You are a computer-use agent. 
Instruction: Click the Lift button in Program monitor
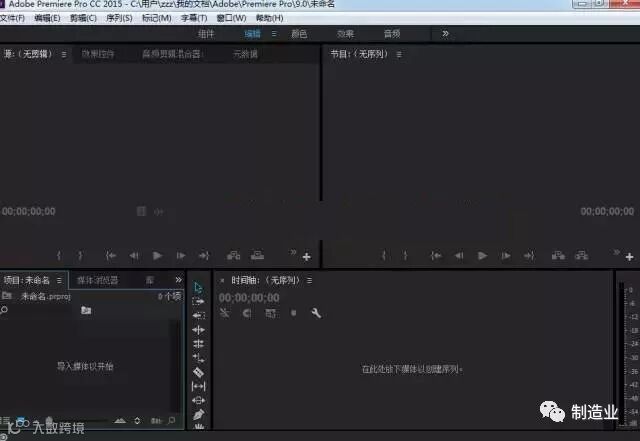(558, 256)
